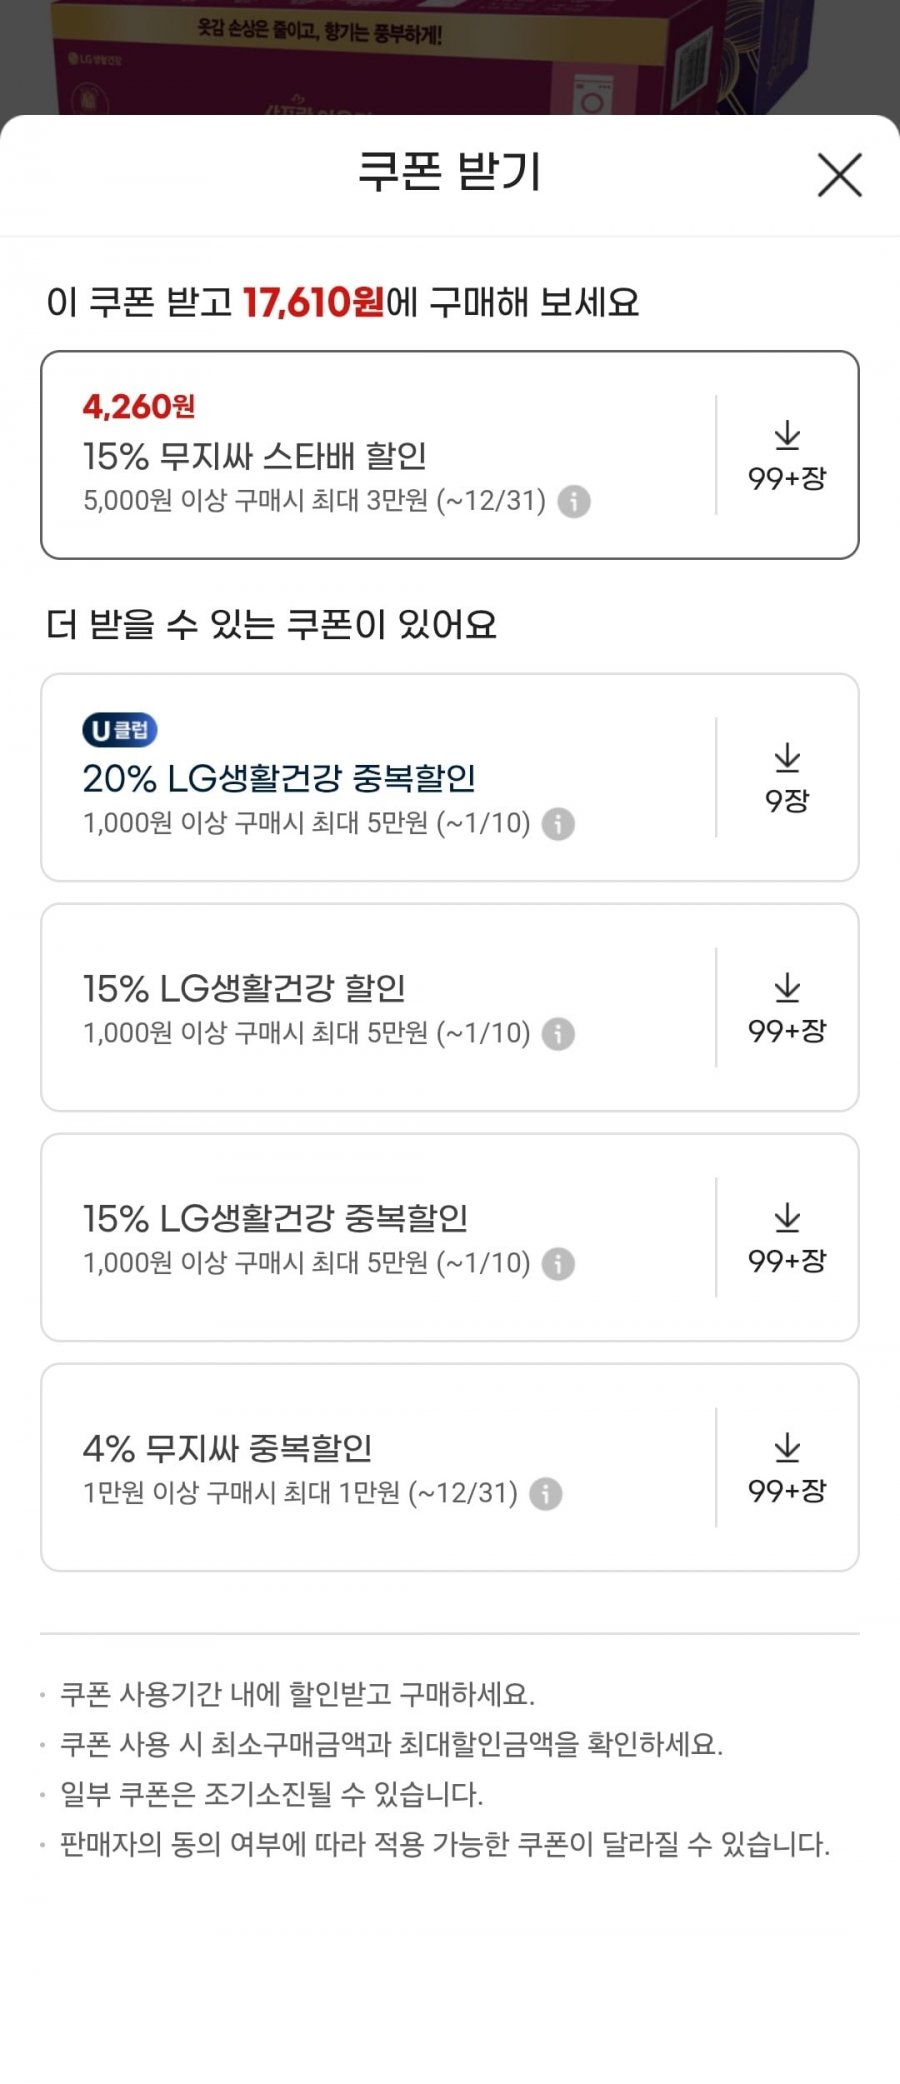Screen dimensions: 900x2084
Task: Download the 15% LG생활건강 중복할인 coupon
Action: pyautogui.click(x=787, y=1238)
